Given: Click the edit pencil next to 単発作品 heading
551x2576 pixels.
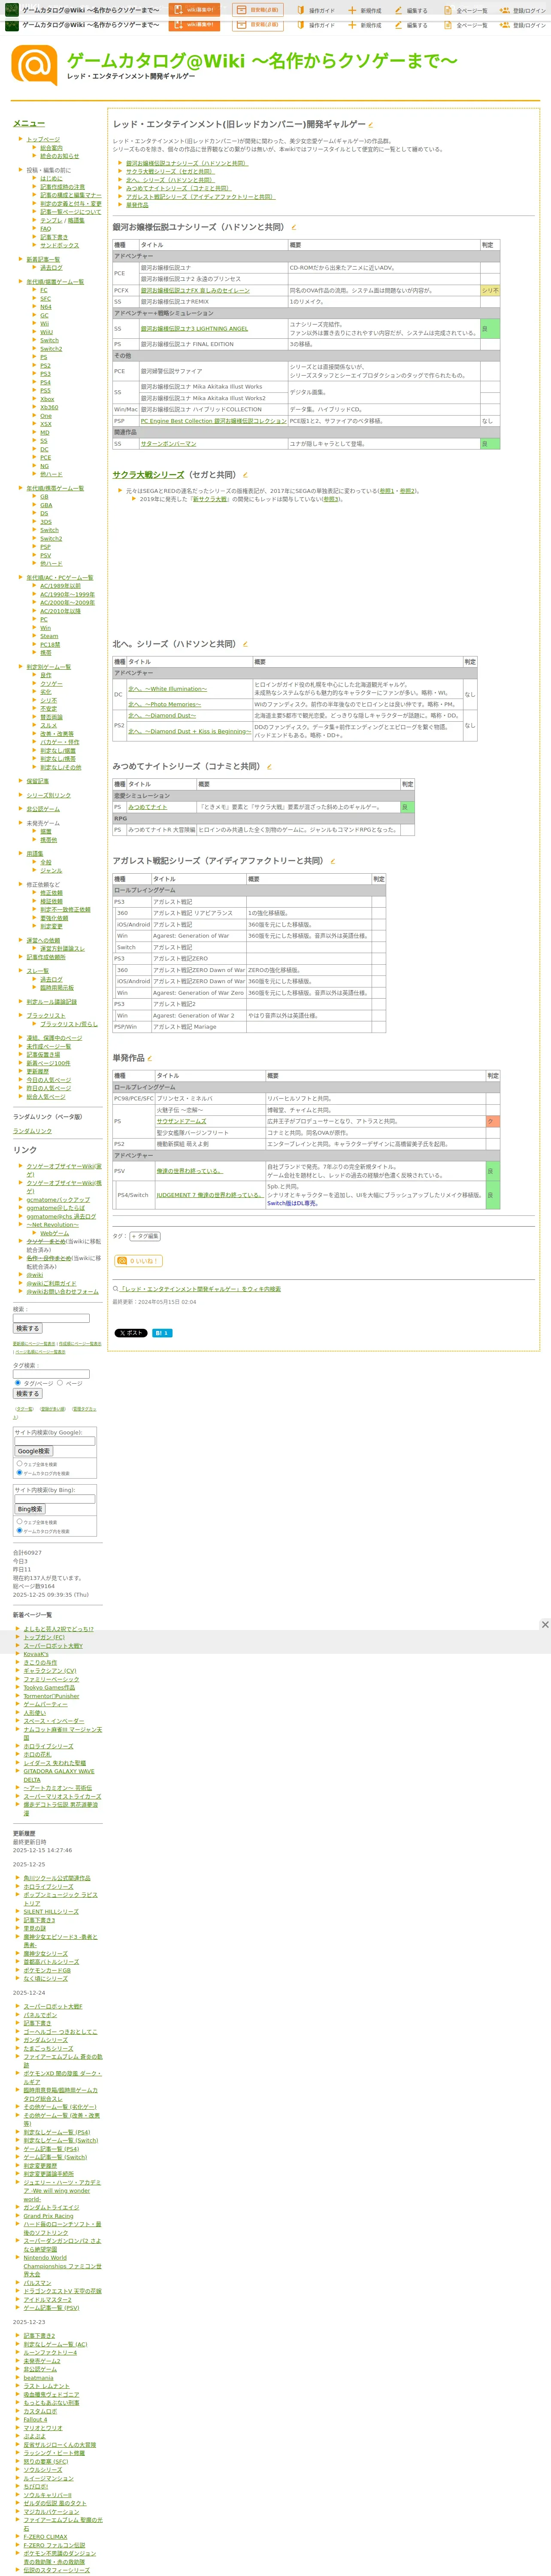Looking at the screenshot, I should 150,1058.
